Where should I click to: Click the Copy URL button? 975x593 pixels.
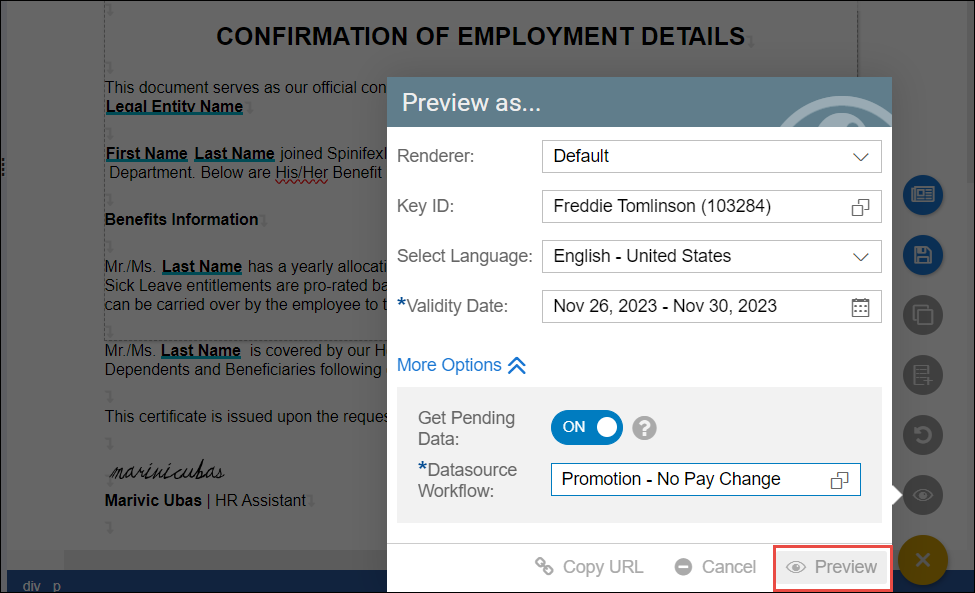pyautogui.click(x=589, y=567)
